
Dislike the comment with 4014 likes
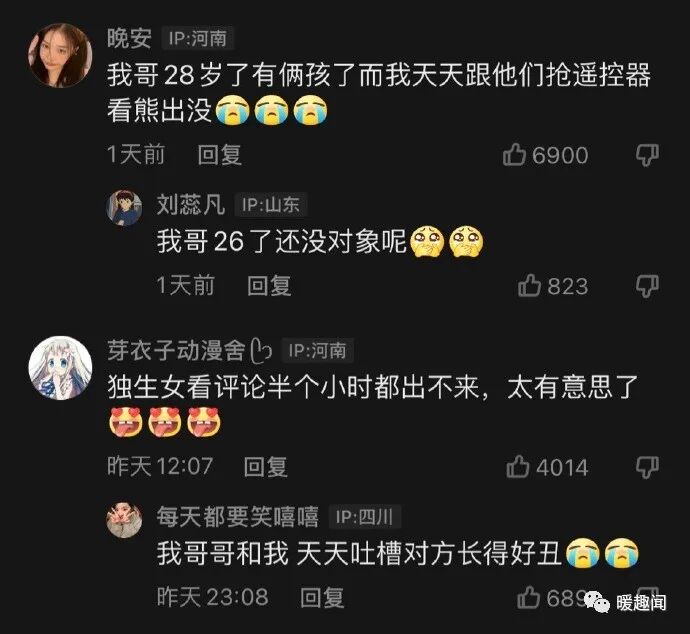(x=647, y=467)
